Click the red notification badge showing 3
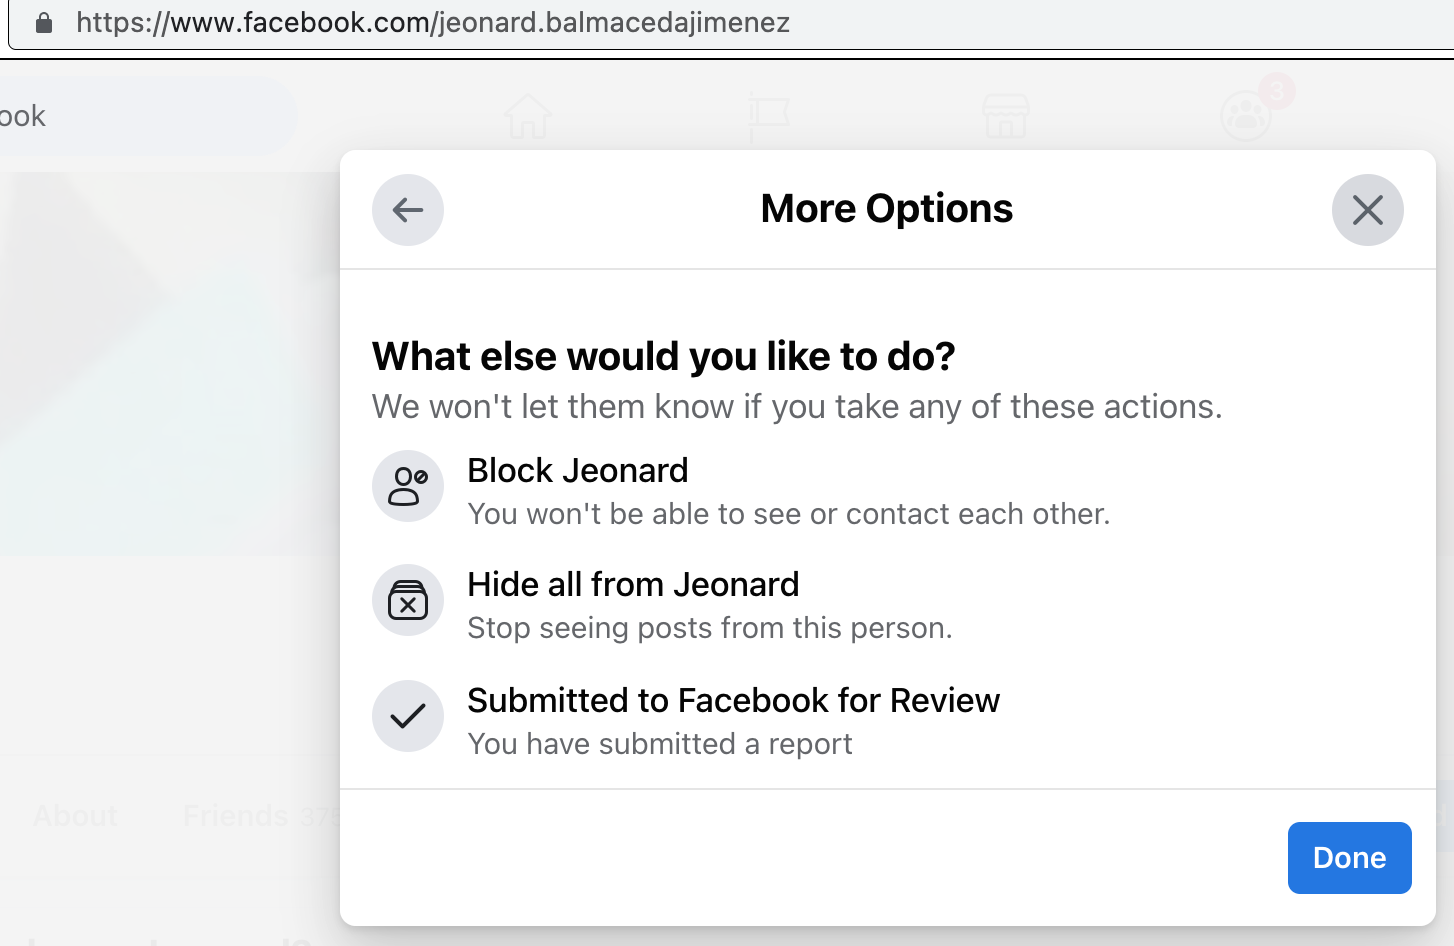The width and height of the screenshot is (1454, 946). click(x=1277, y=92)
